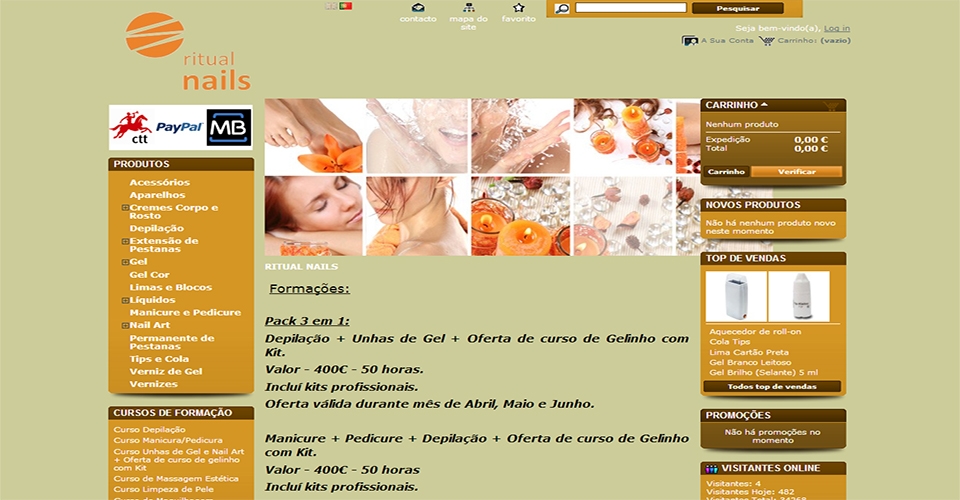Open the Log in link

pos(836,28)
